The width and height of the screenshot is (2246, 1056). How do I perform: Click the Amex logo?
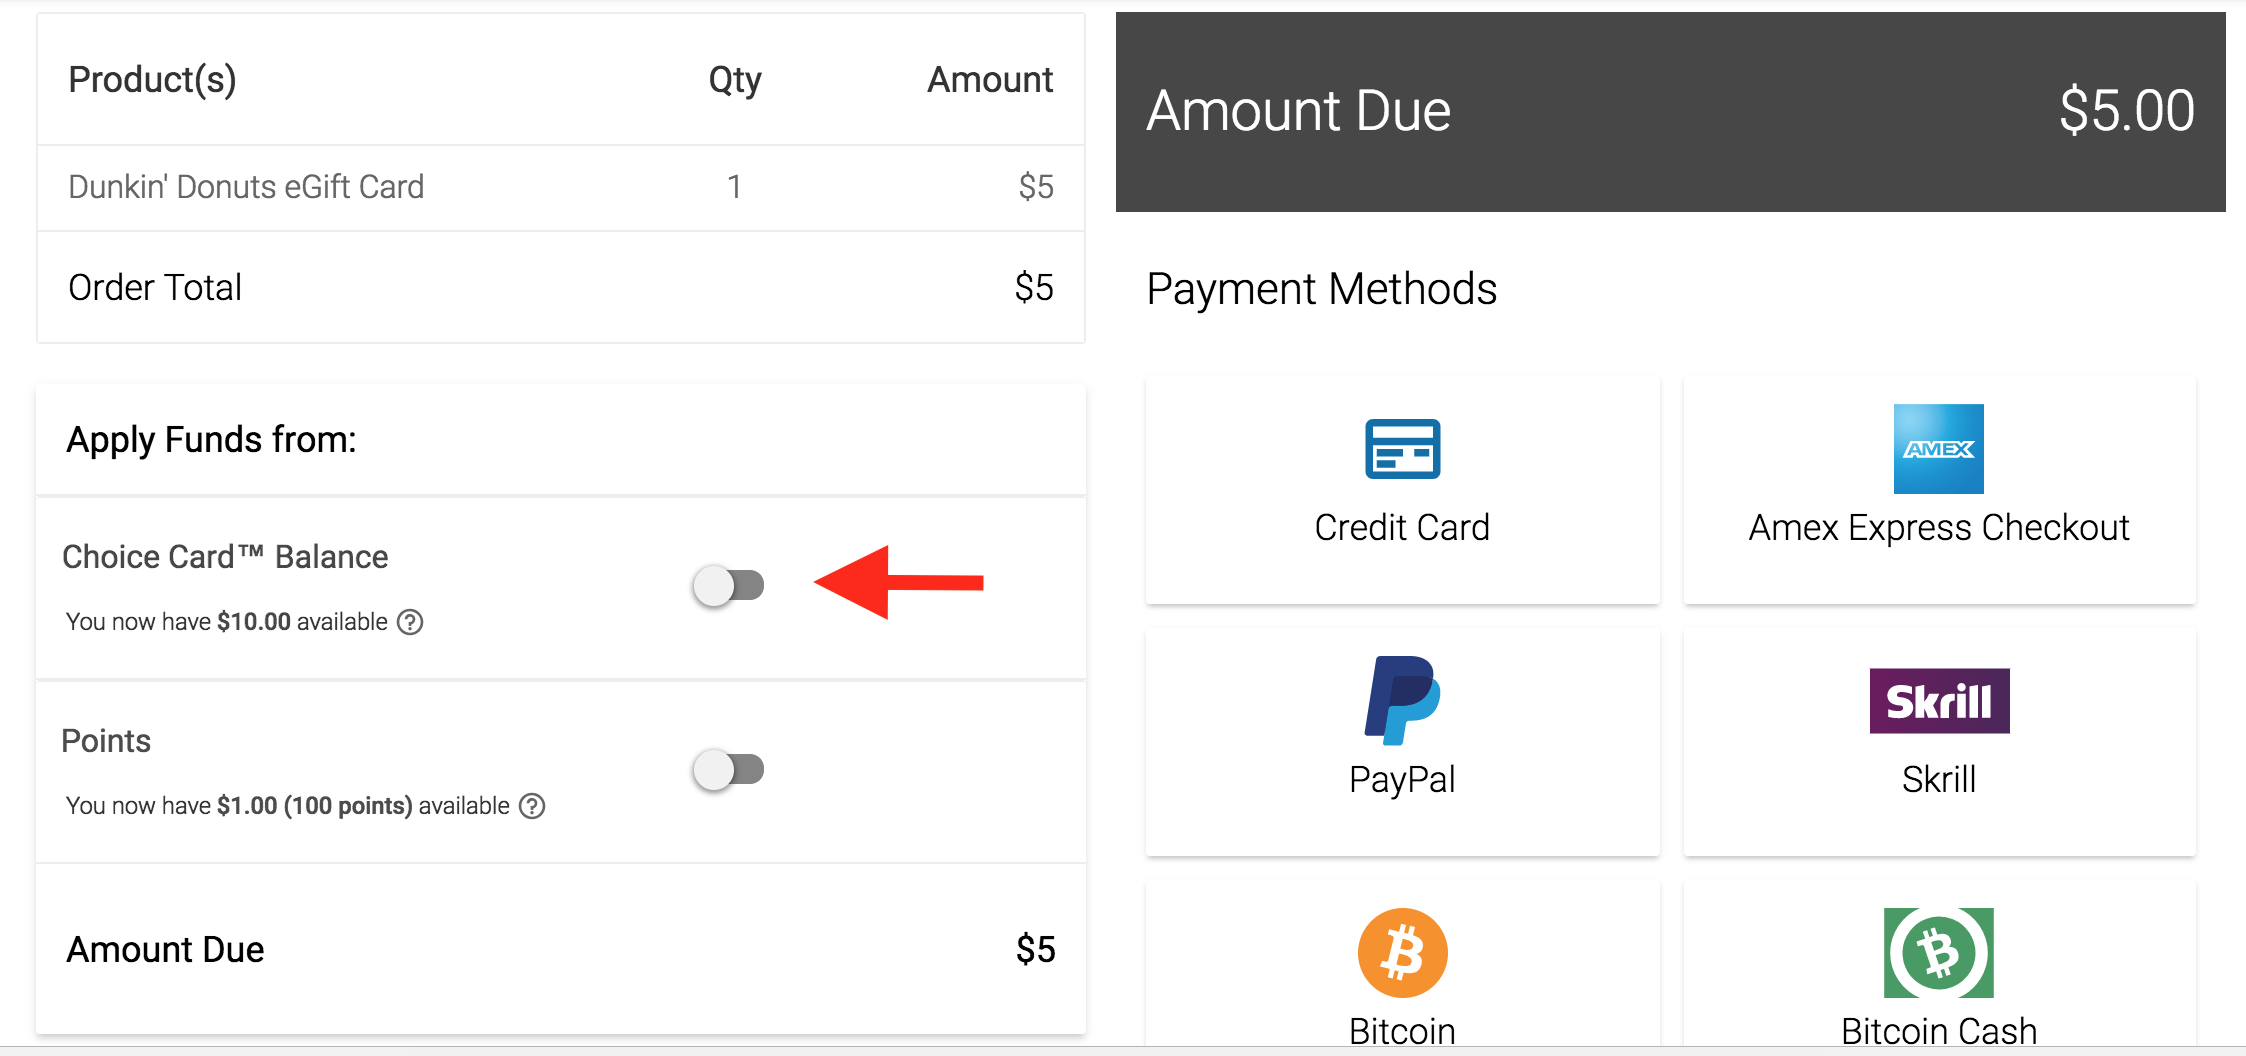pos(1938,450)
